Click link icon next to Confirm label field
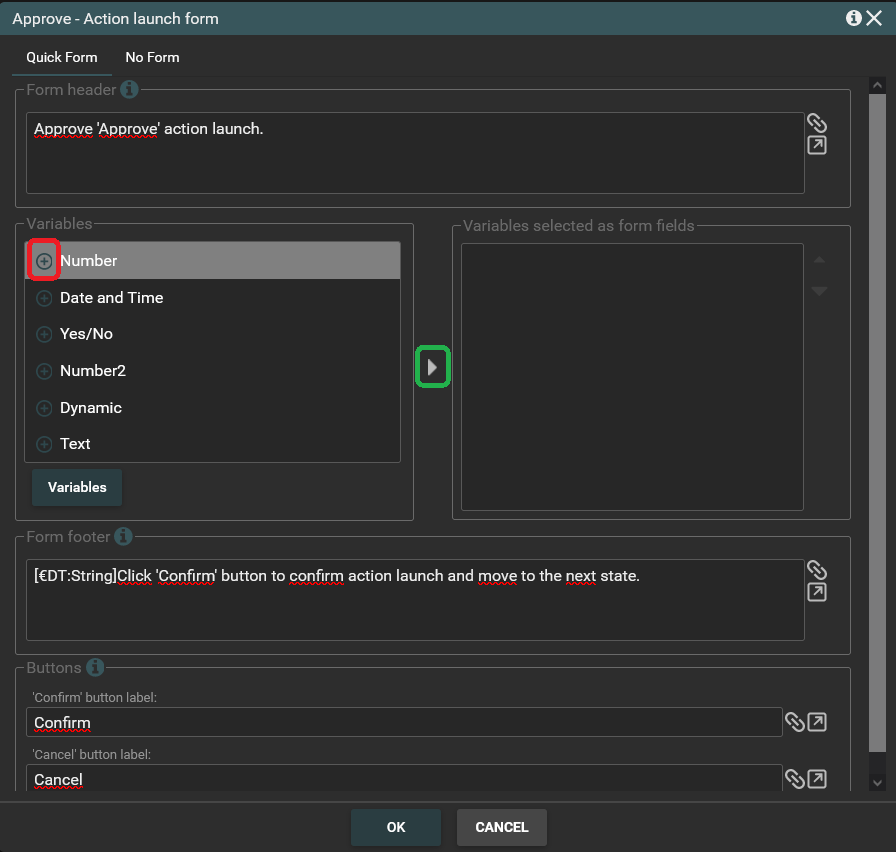The width and height of the screenshot is (896, 852). click(x=795, y=722)
